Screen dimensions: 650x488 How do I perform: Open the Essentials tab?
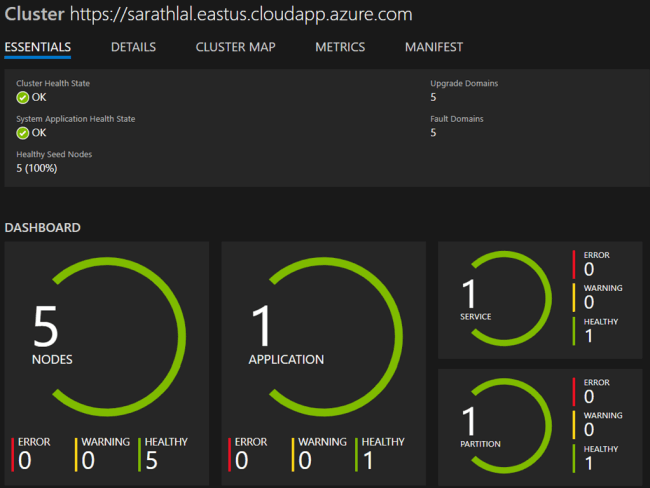(x=37, y=47)
